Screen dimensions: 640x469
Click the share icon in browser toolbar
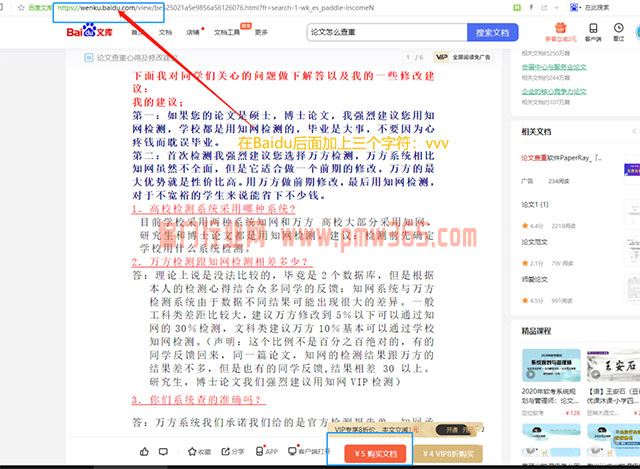coord(544,7)
